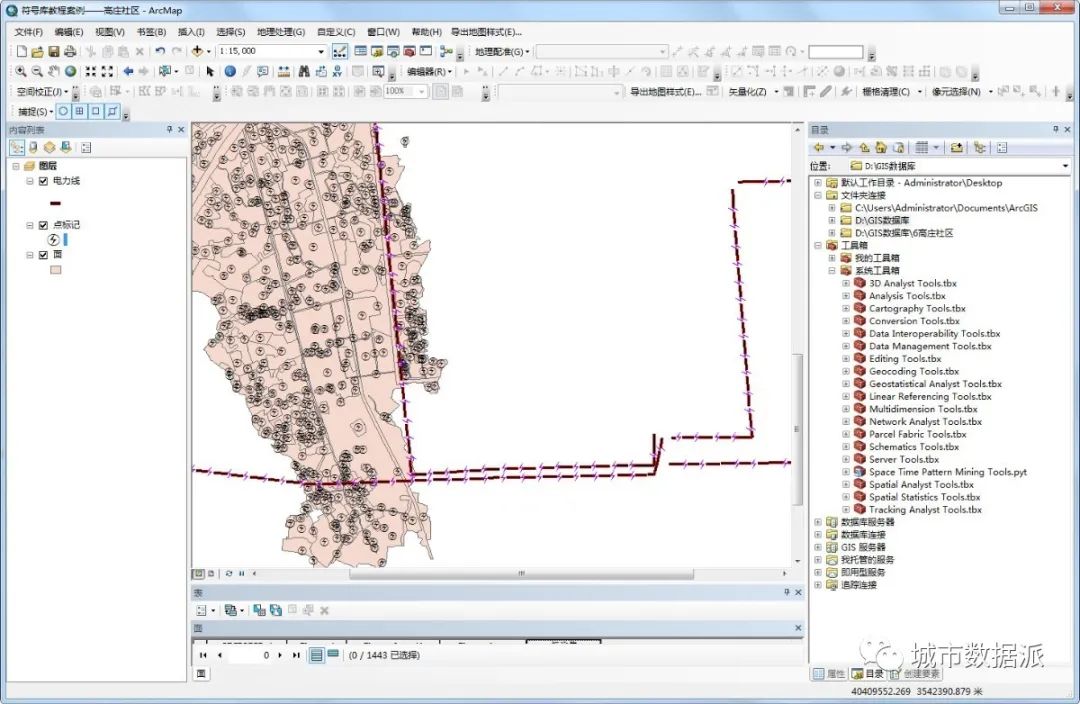This screenshot has width=1080, height=704.
Task: Select the Pan hand tool
Action: (x=54, y=71)
